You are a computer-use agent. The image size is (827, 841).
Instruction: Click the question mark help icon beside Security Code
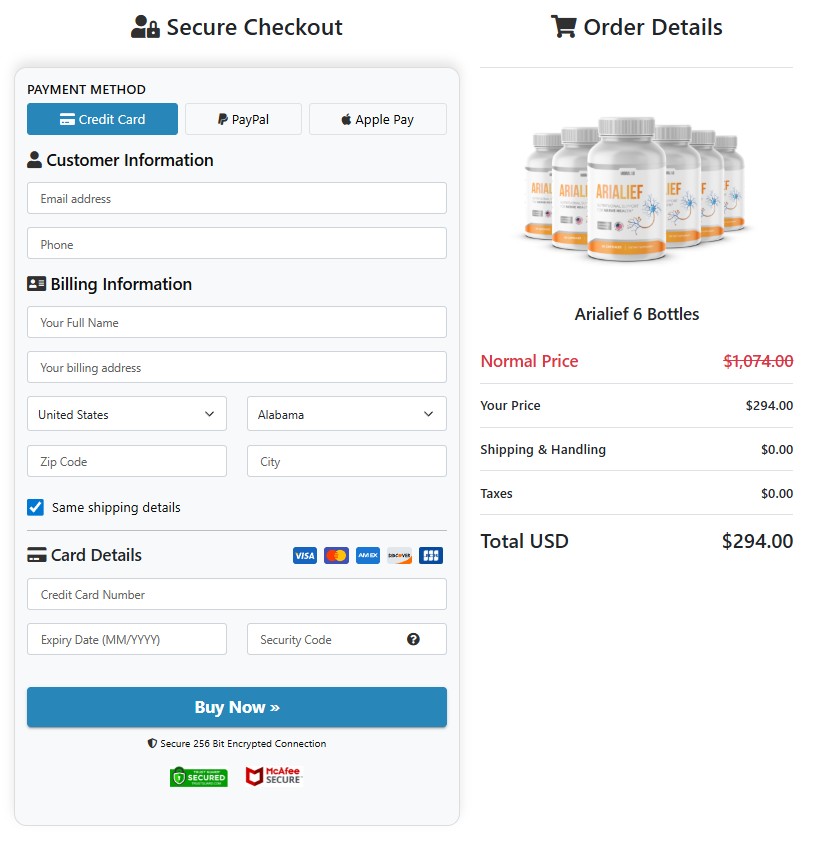coord(414,639)
